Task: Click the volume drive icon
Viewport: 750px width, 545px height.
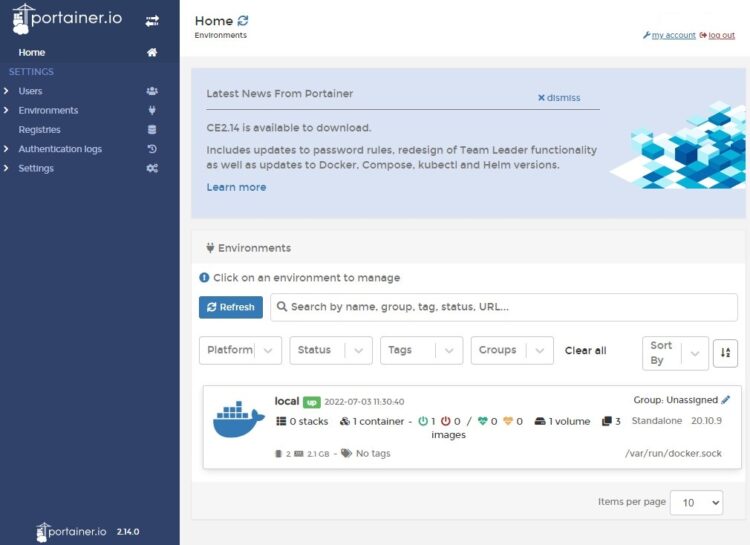Action: (x=540, y=421)
